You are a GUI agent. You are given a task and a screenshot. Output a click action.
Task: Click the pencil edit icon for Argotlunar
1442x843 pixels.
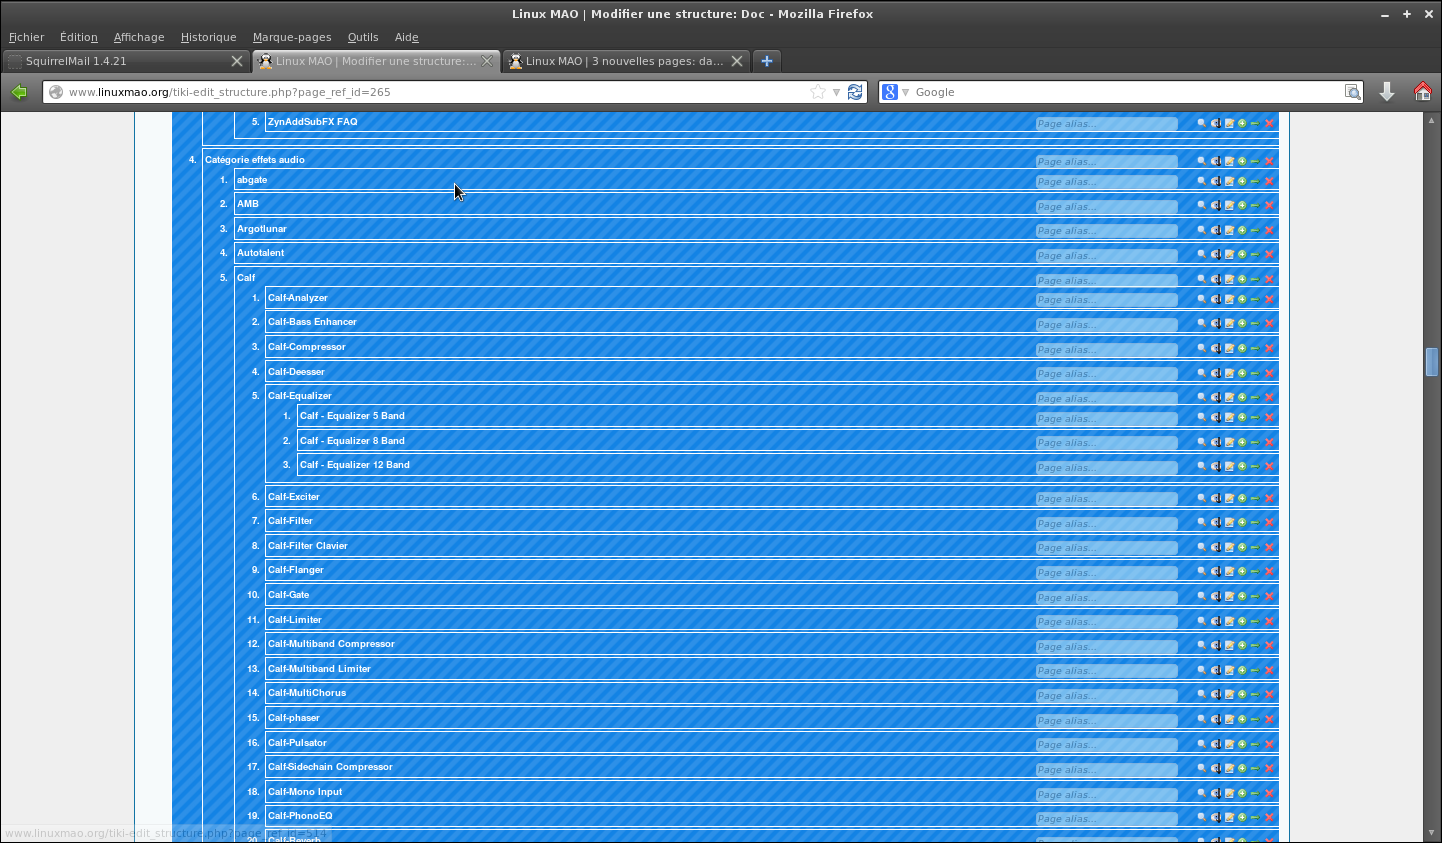(x=1229, y=230)
